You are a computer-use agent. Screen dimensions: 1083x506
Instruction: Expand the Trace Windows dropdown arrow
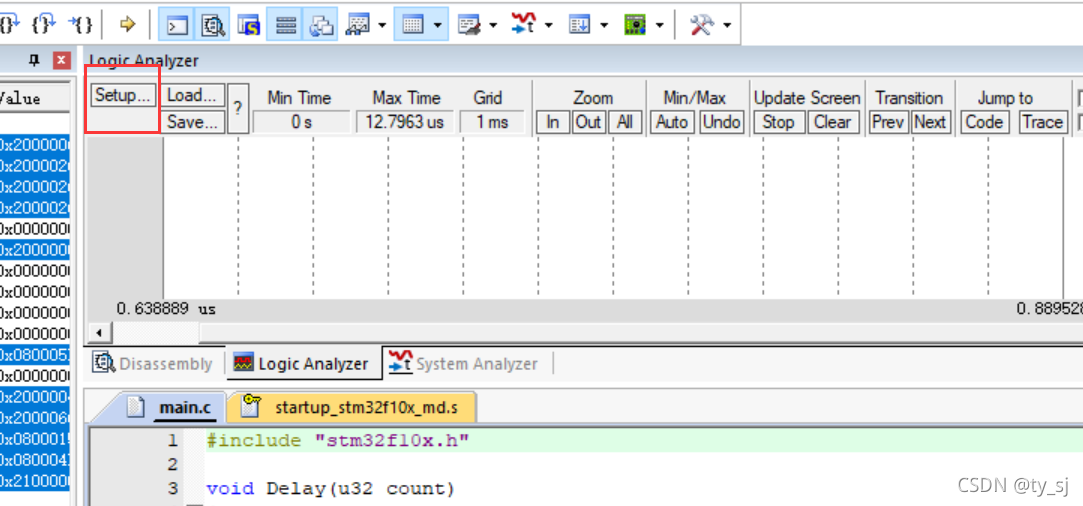click(604, 26)
